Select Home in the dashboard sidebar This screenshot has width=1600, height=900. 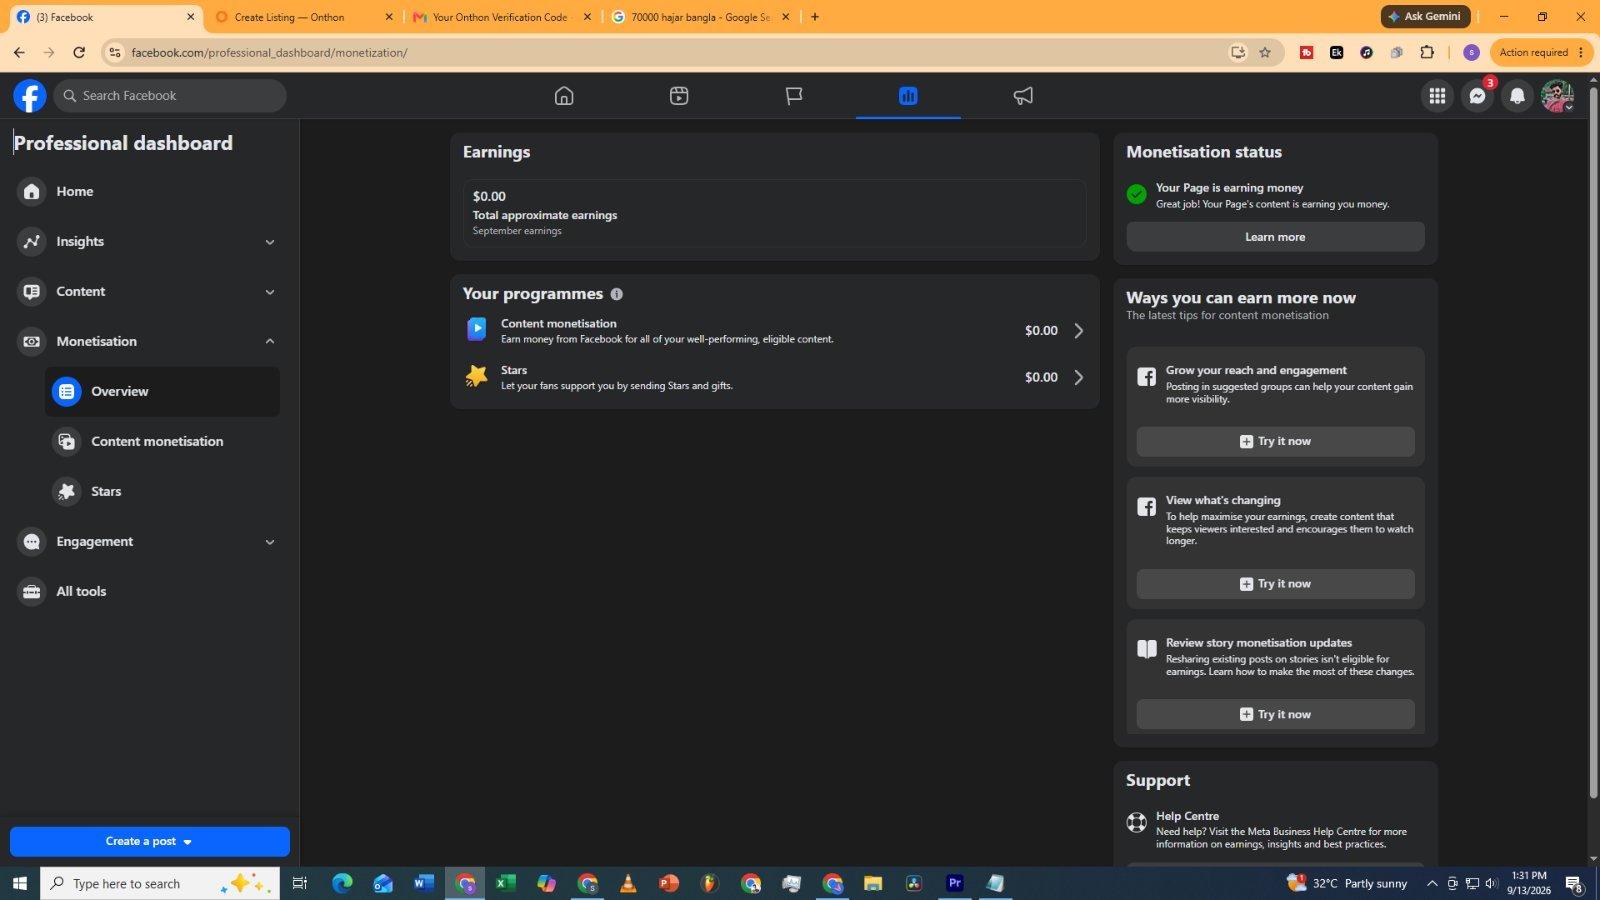(x=148, y=192)
